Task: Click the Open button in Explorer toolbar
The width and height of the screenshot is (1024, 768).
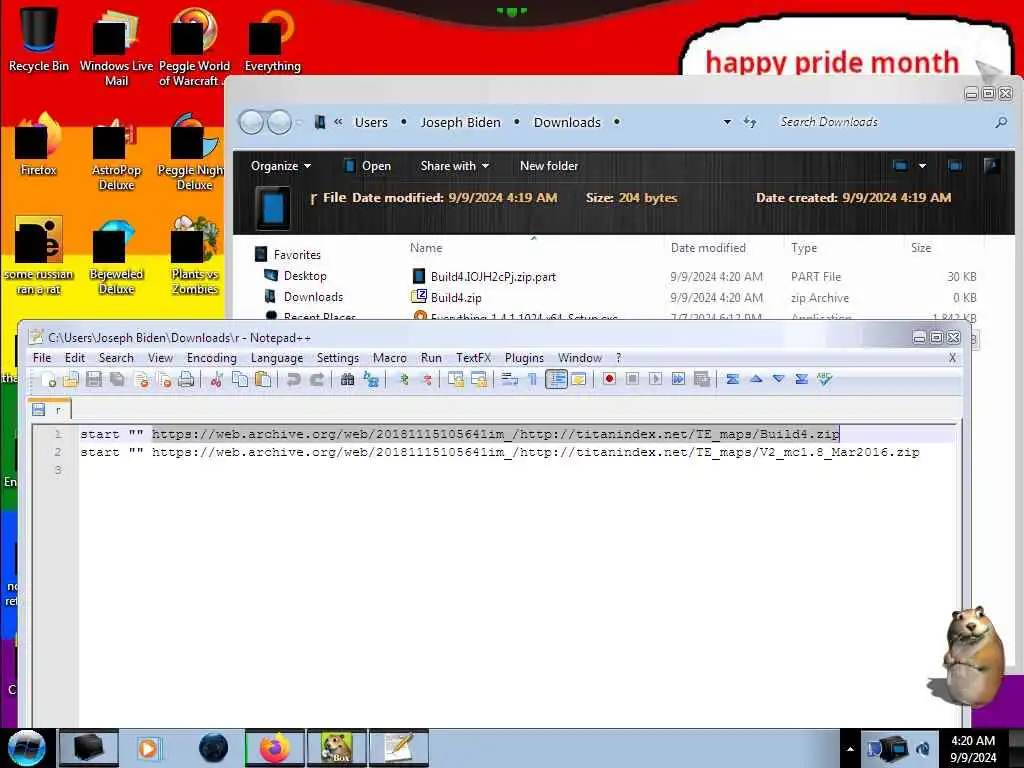Action: click(367, 166)
